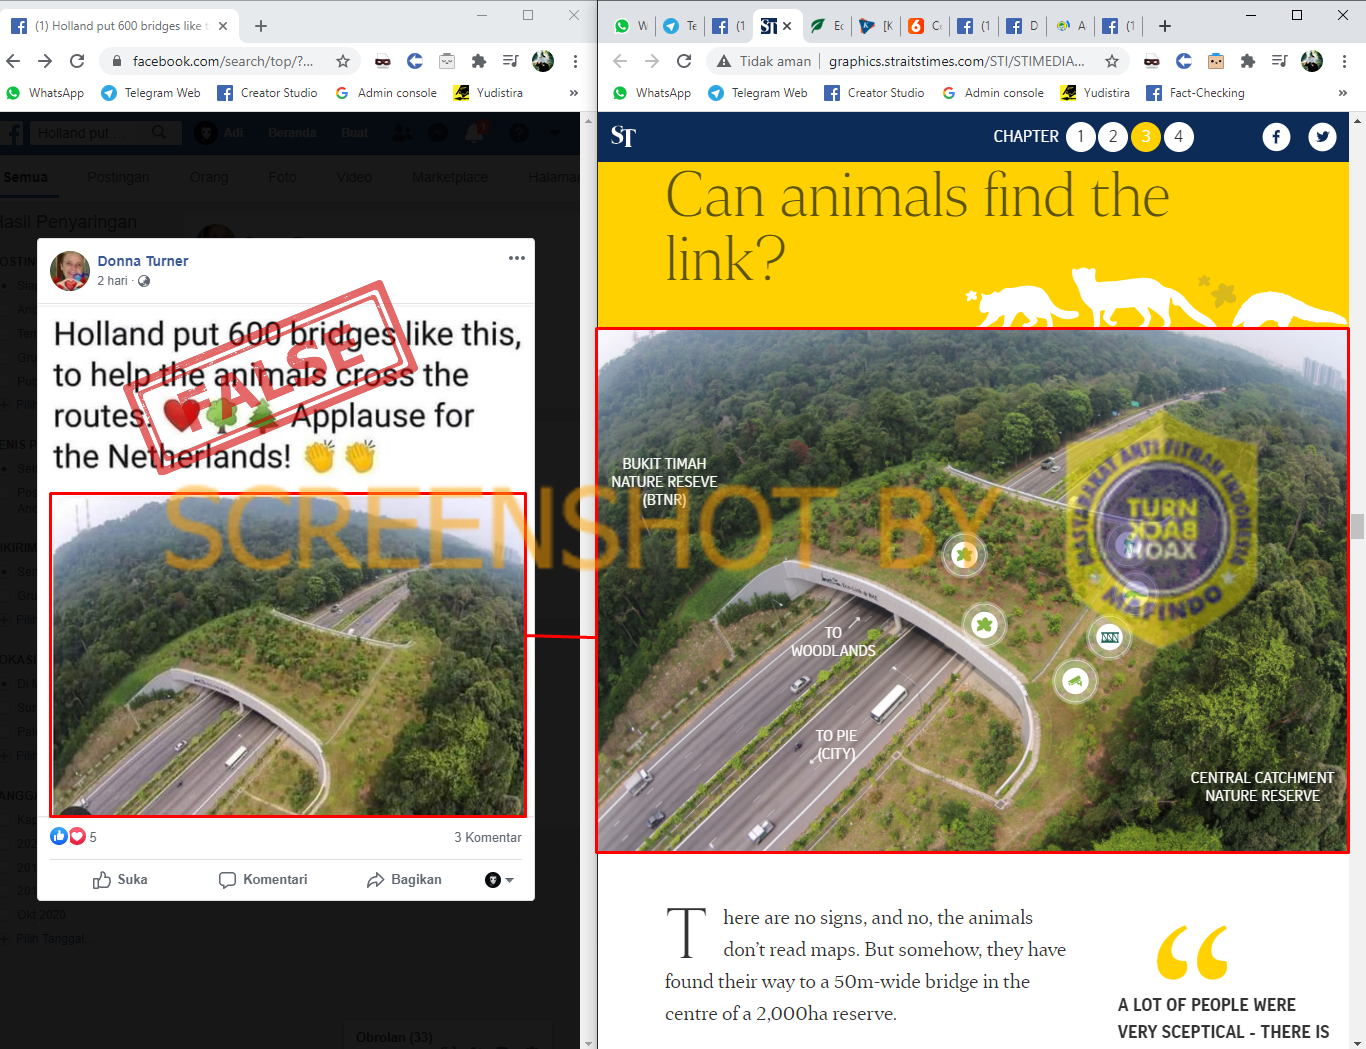Switch to Postingan tab in Facebook search
Viewport: 1366px width, 1049px height.
point(118,177)
